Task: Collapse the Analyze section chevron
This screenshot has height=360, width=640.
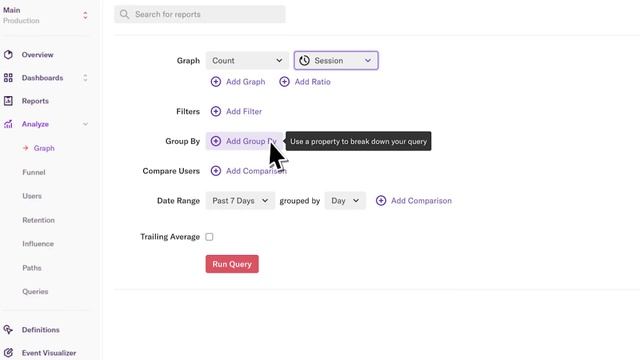Action: click(x=85, y=124)
